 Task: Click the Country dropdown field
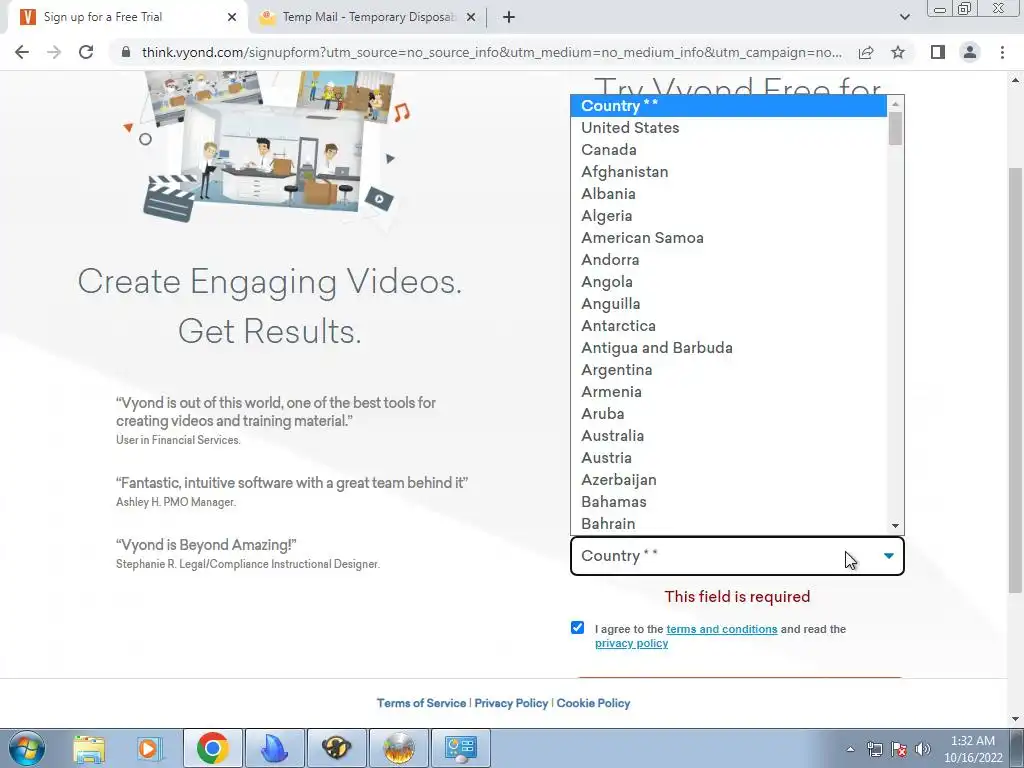pos(737,556)
